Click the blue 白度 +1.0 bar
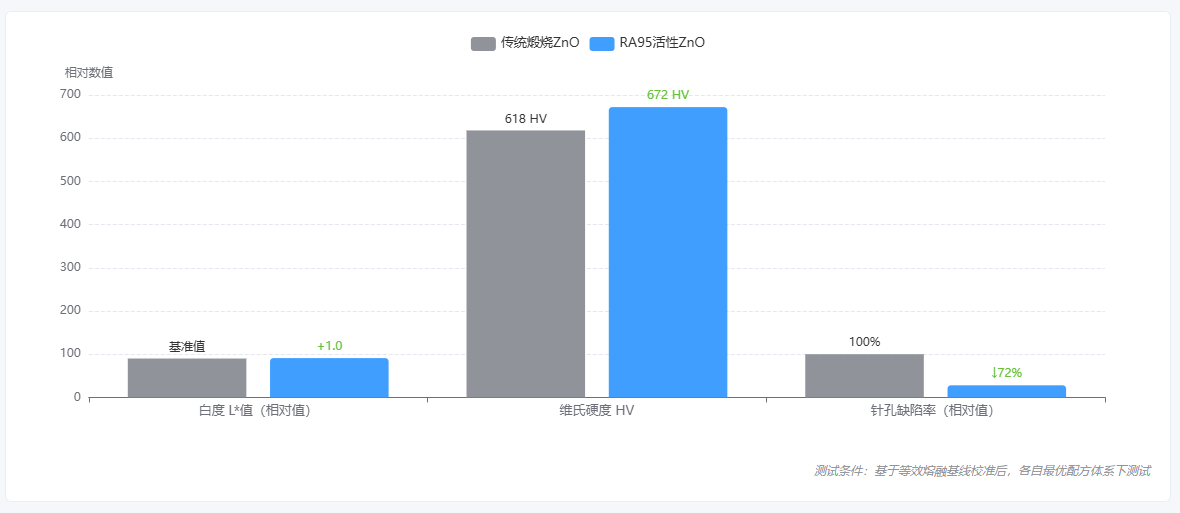 [x=329, y=378]
